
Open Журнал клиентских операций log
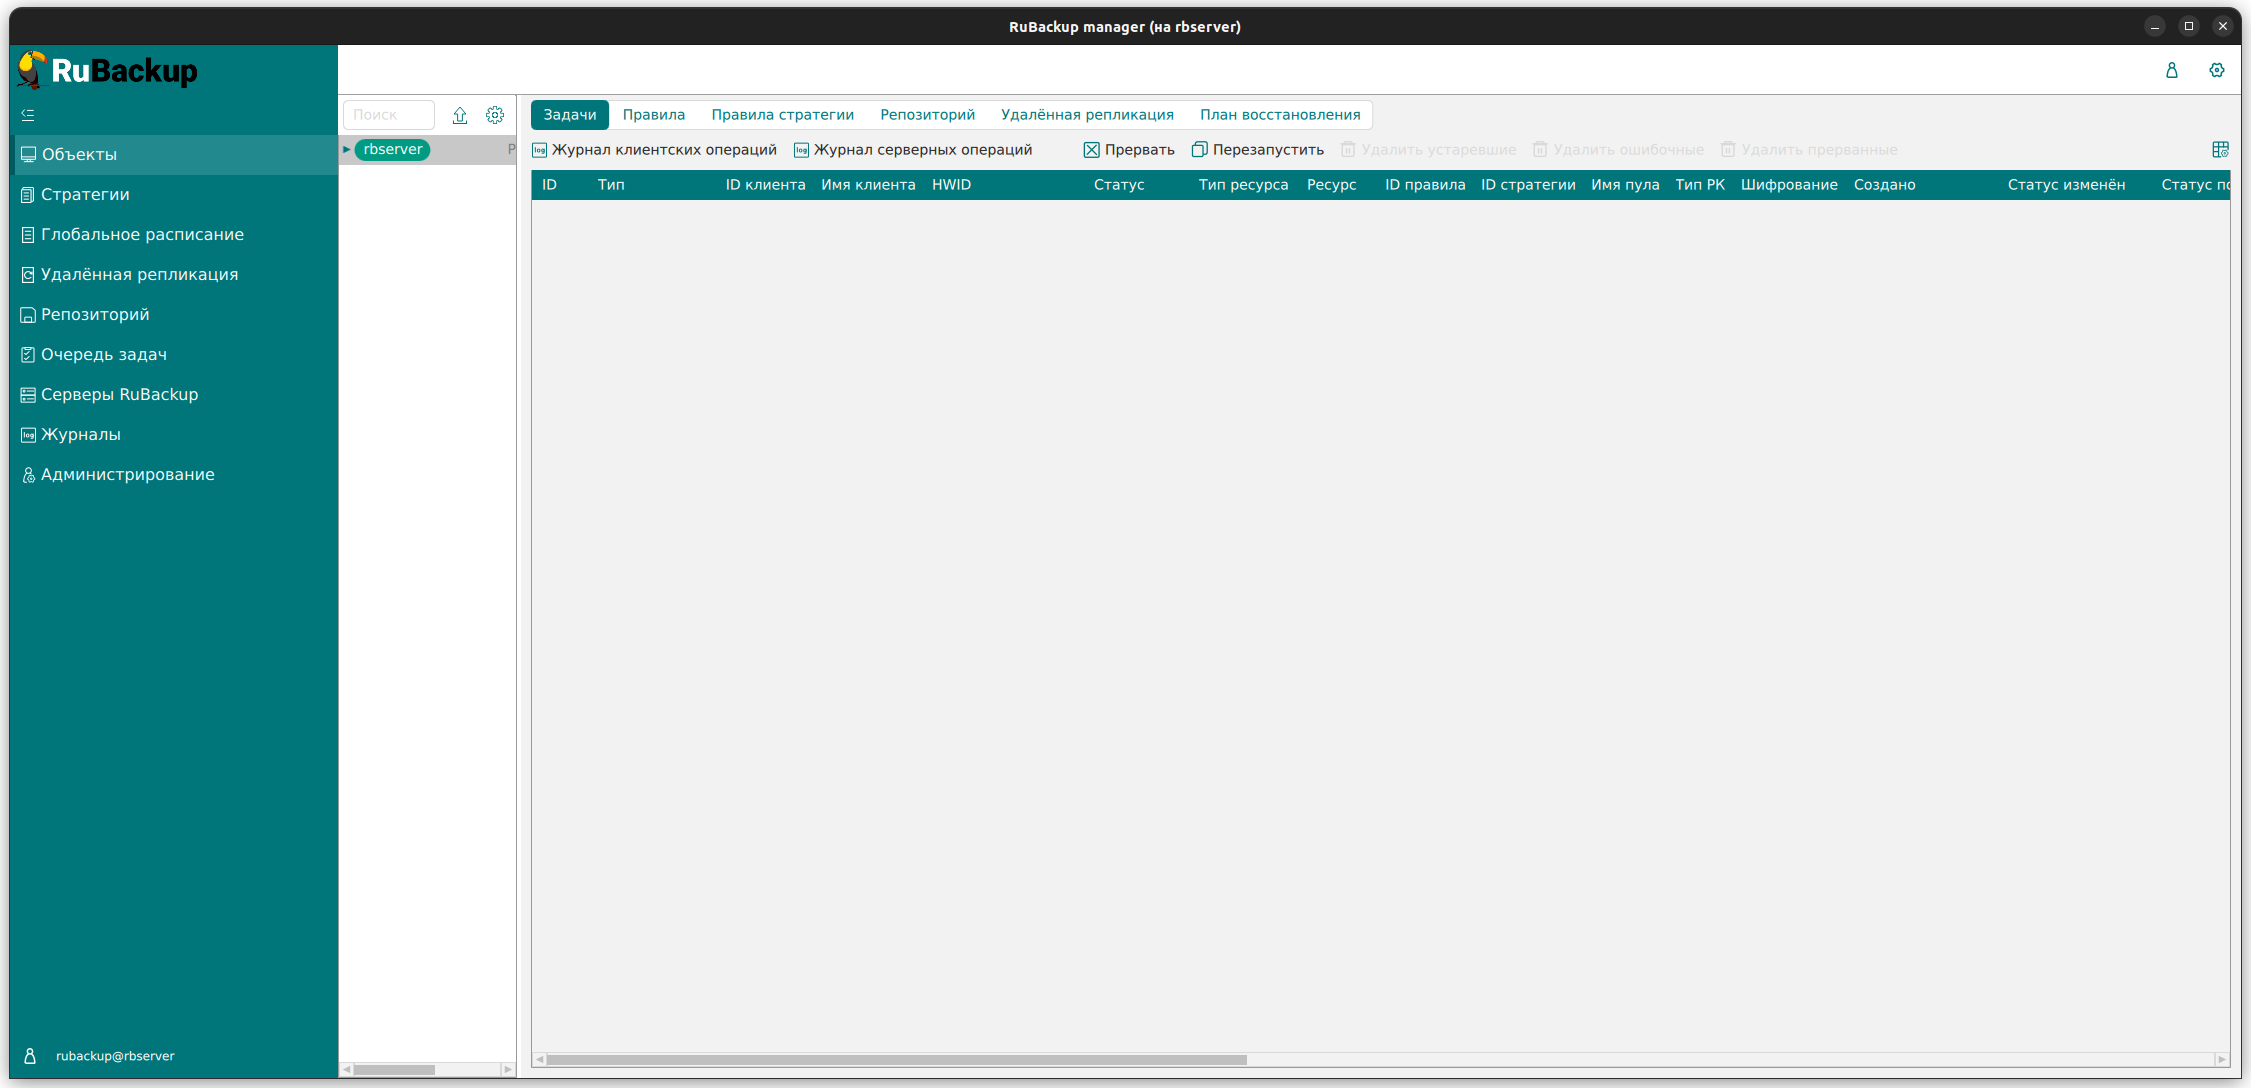(654, 150)
